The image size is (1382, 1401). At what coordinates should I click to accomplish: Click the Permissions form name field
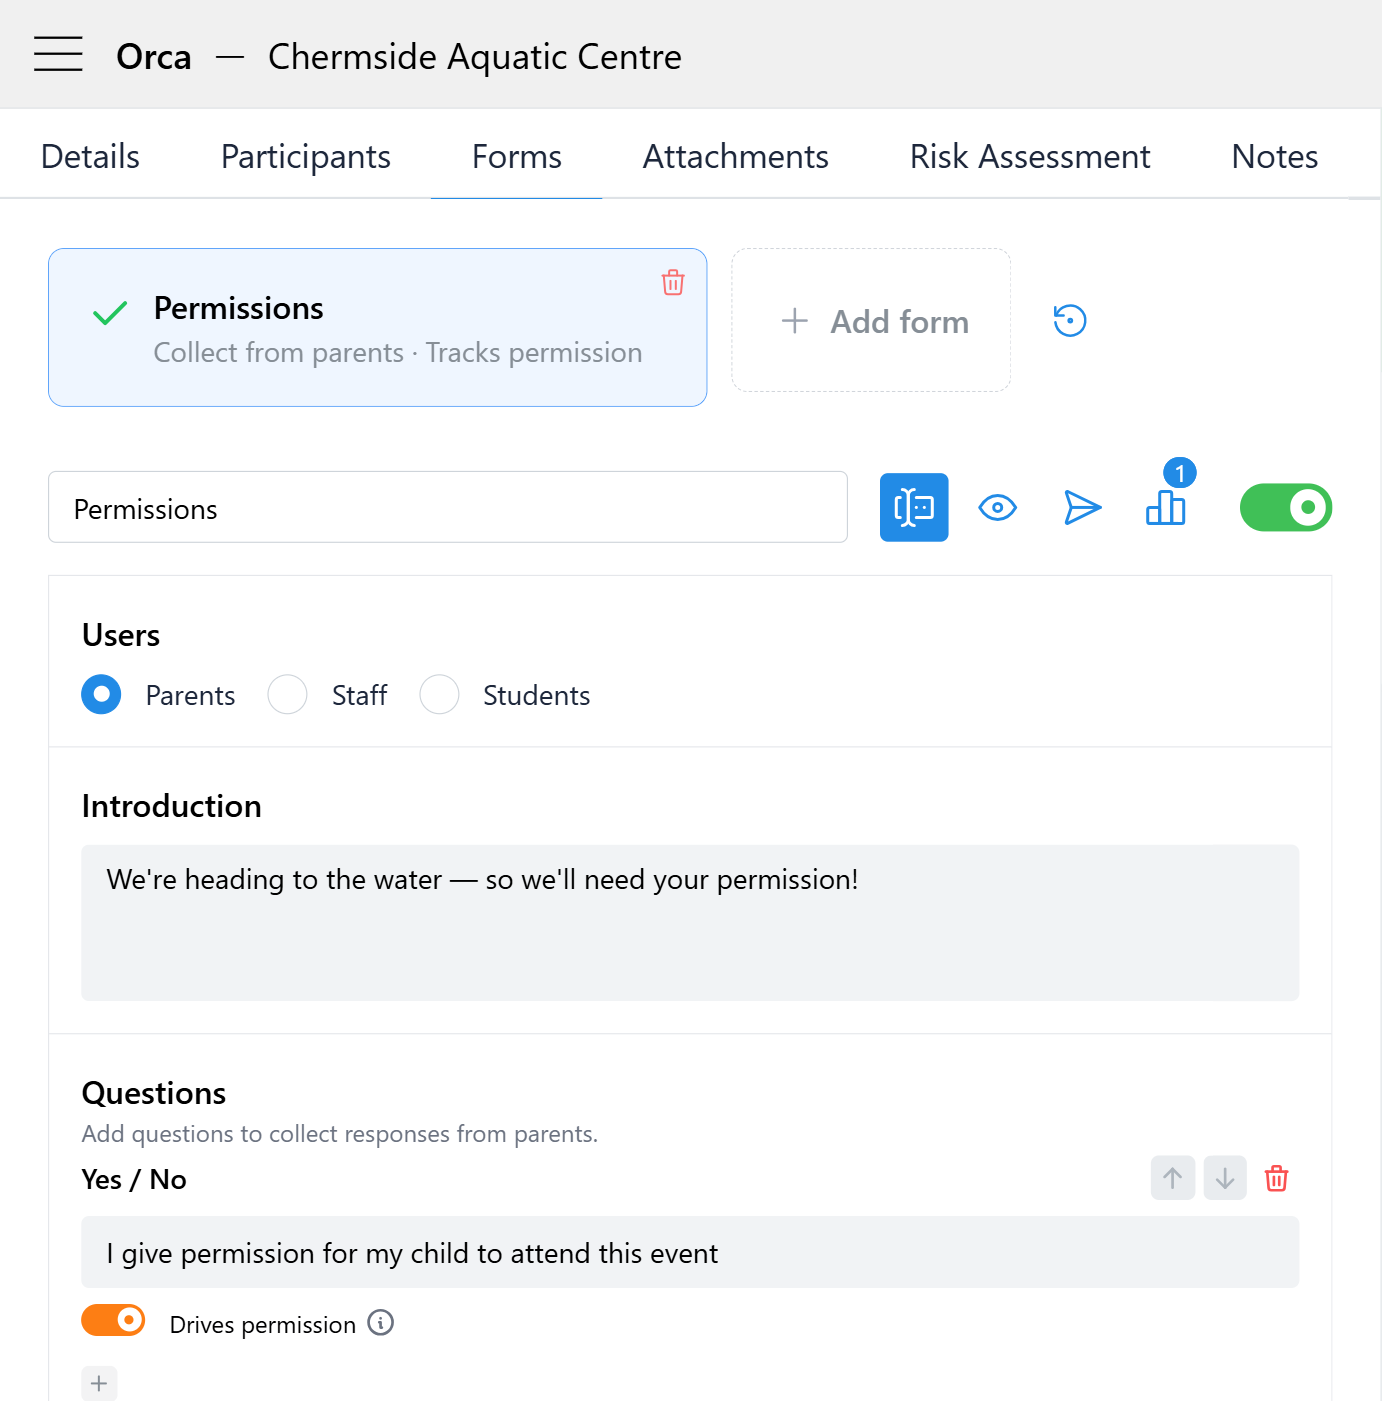(x=447, y=508)
